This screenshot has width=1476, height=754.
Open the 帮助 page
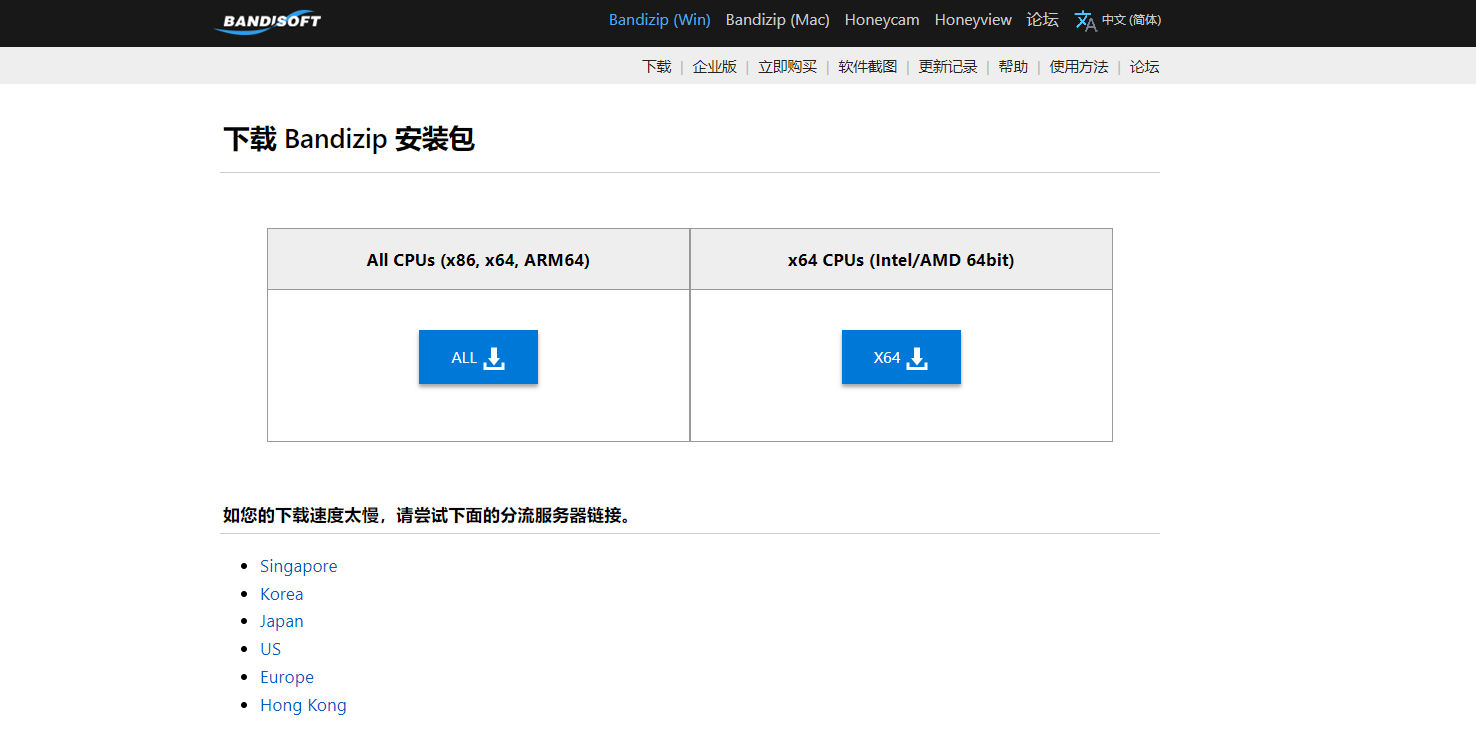point(1013,67)
